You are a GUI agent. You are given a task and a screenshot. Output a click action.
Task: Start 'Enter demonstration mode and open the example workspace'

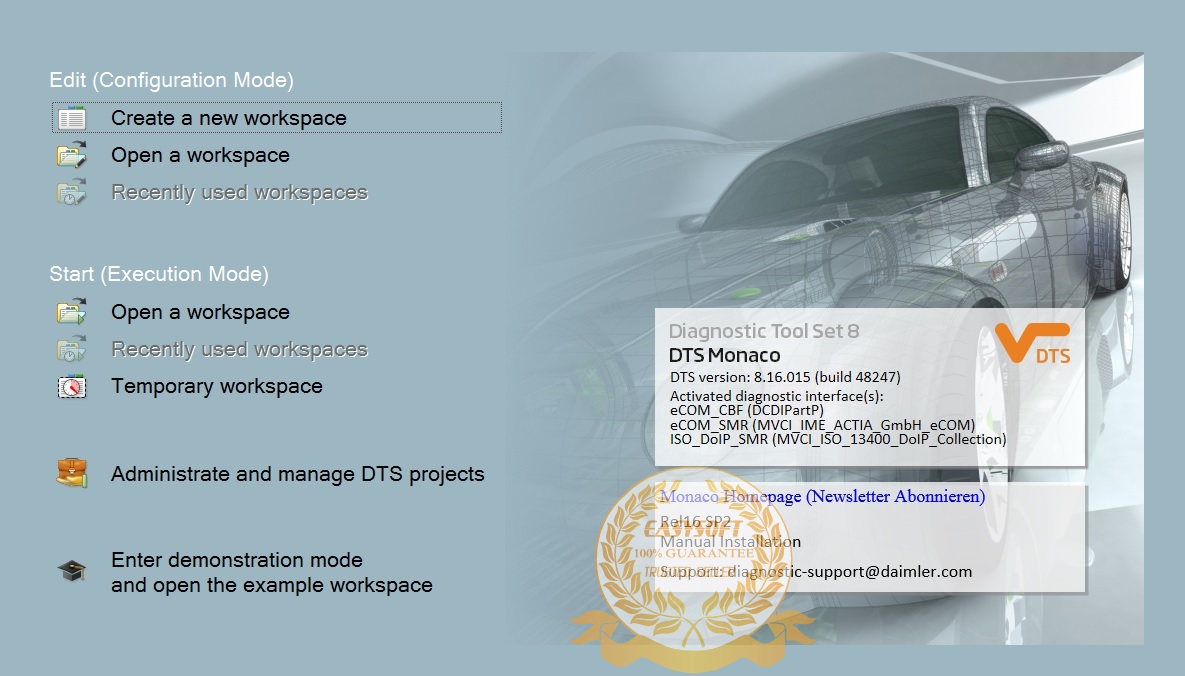coord(272,572)
